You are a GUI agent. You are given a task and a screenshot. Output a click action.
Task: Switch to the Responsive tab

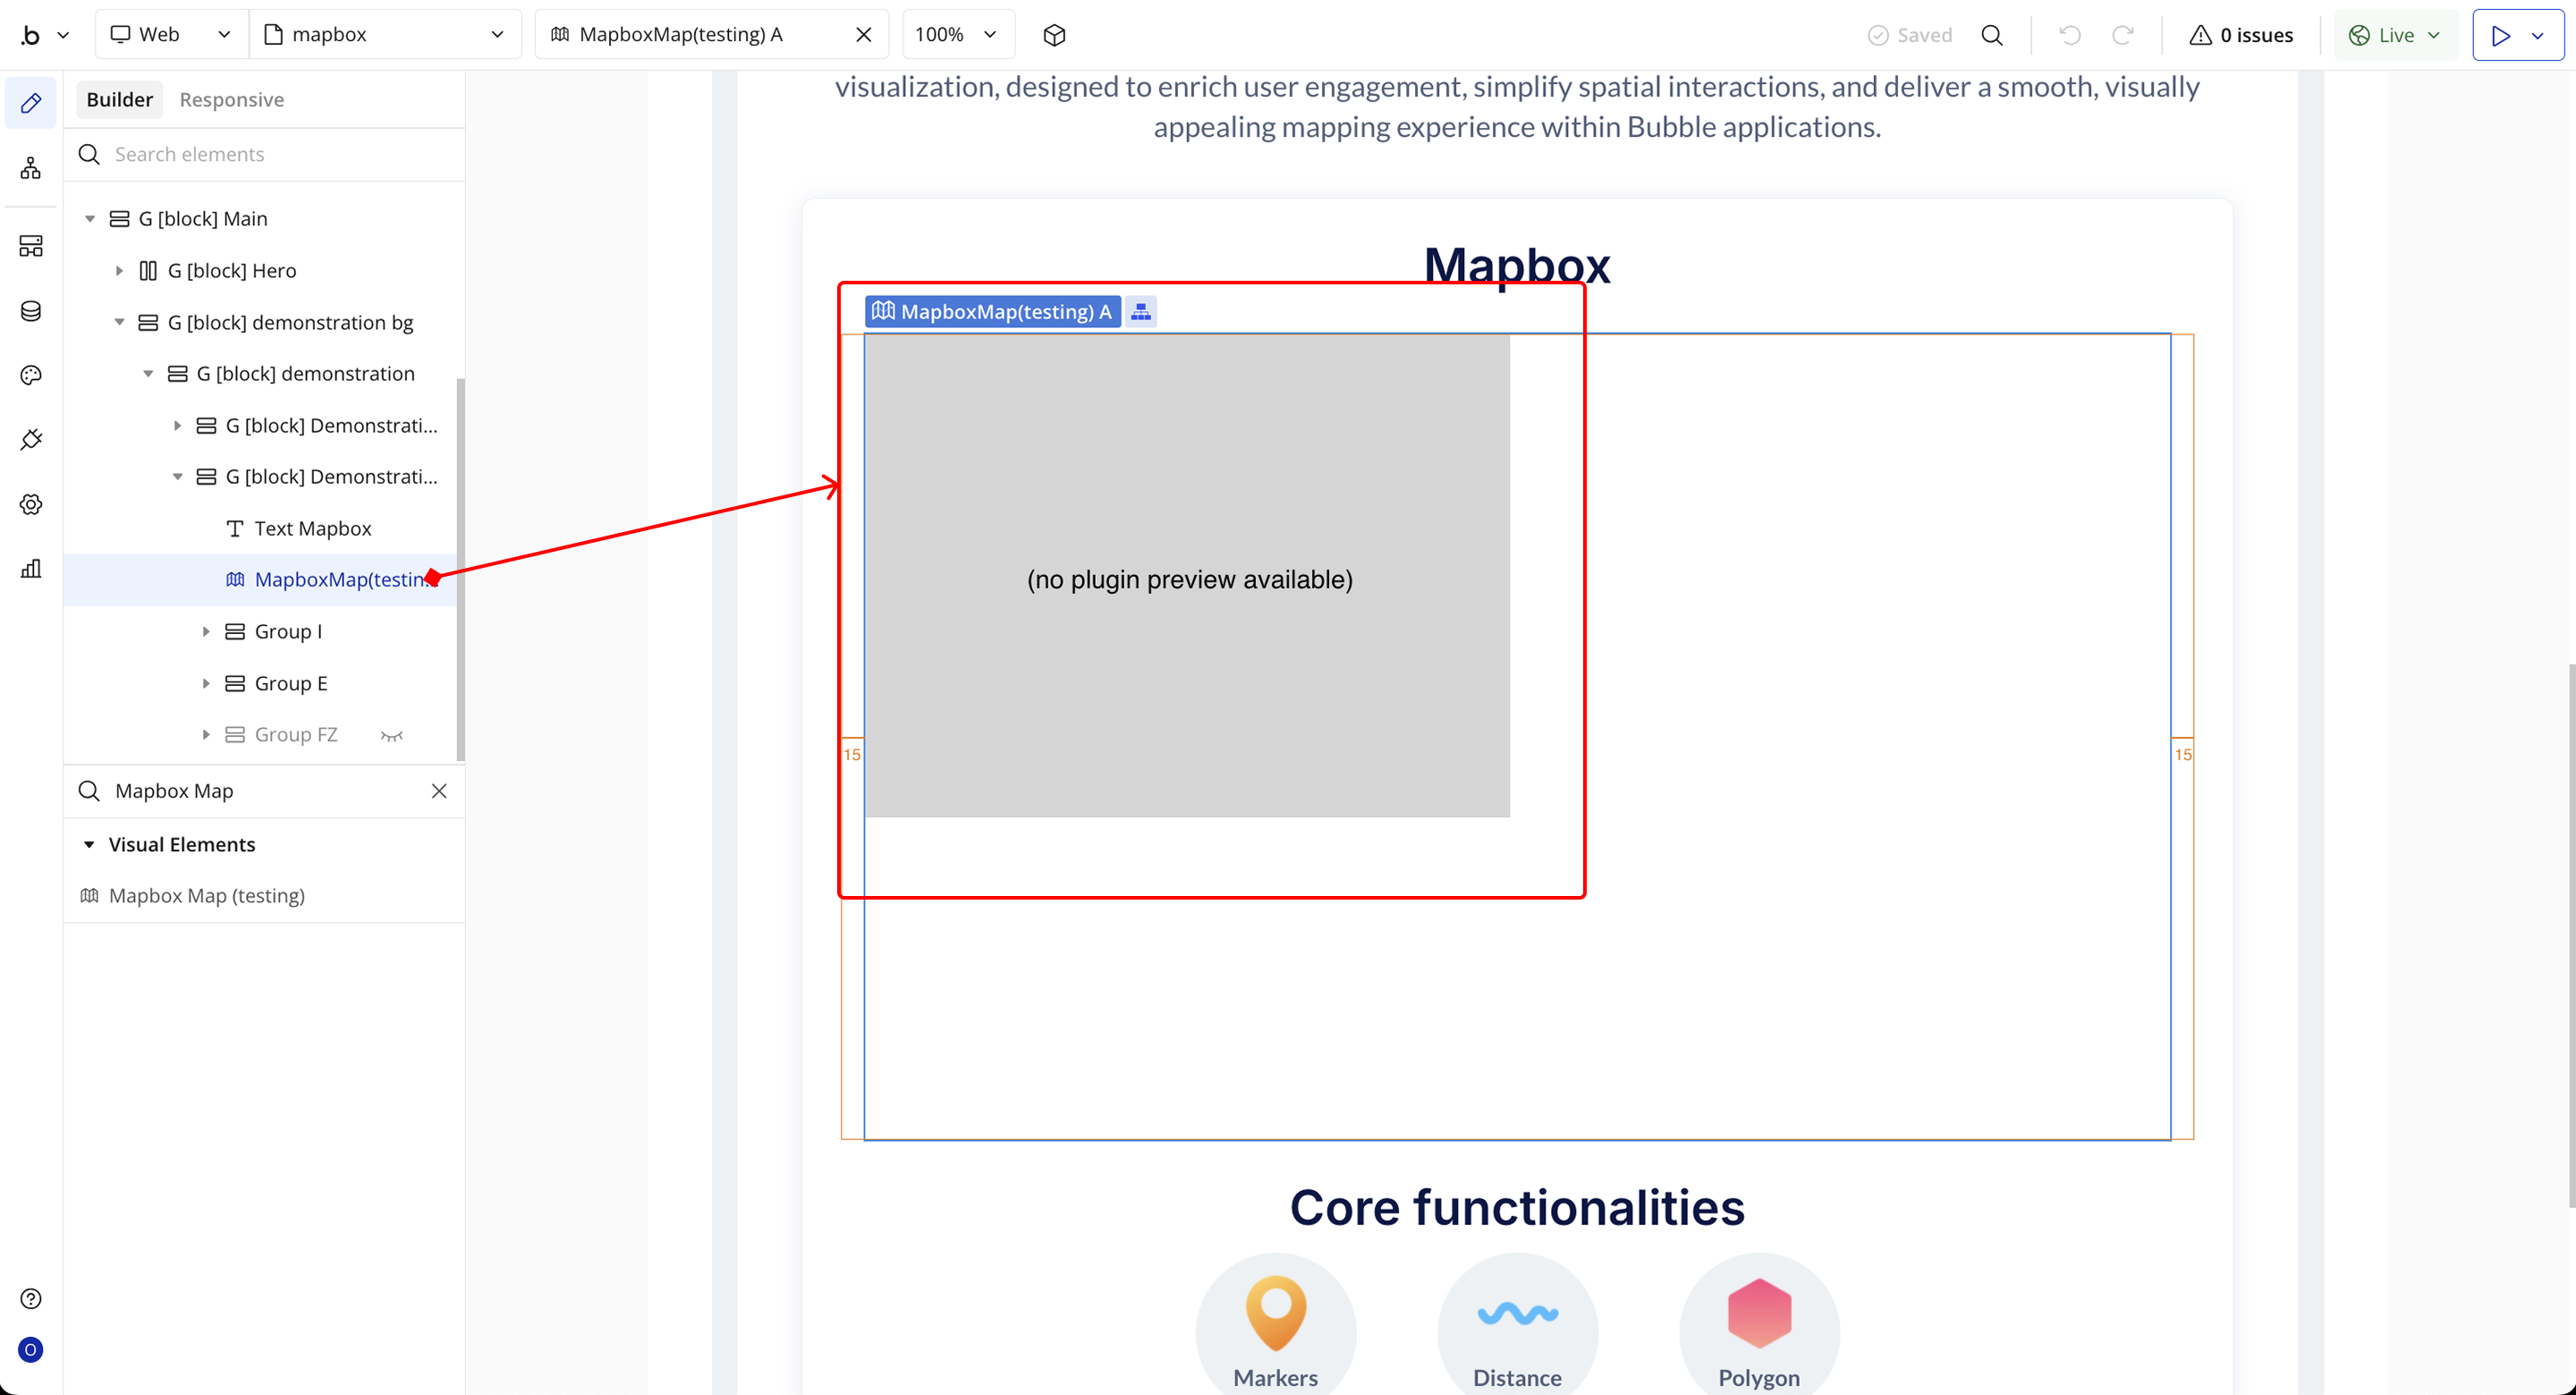pos(231,99)
